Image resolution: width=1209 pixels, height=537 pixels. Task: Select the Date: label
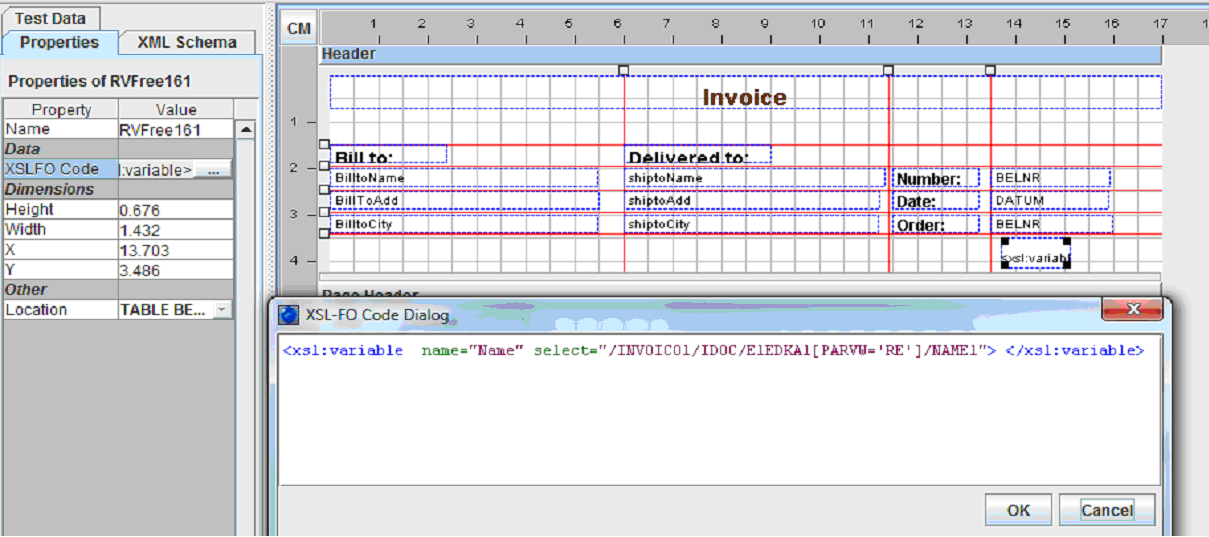(936, 202)
